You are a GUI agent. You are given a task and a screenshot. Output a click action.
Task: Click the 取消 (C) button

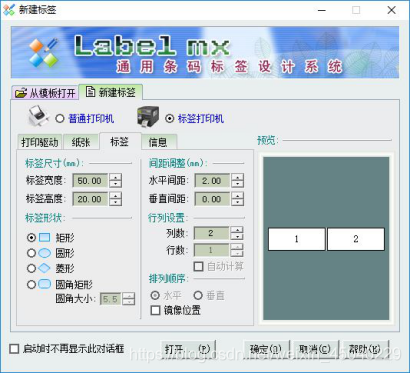[x=315, y=349]
